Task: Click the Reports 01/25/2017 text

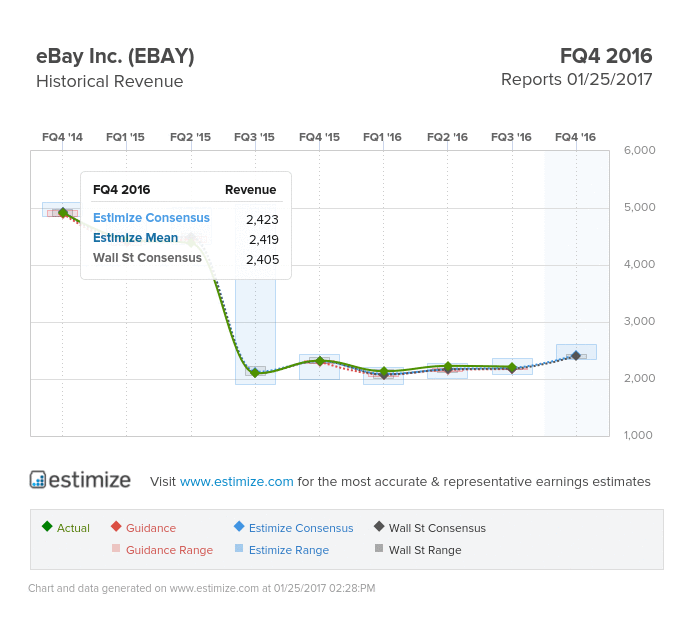Action: [577, 80]
